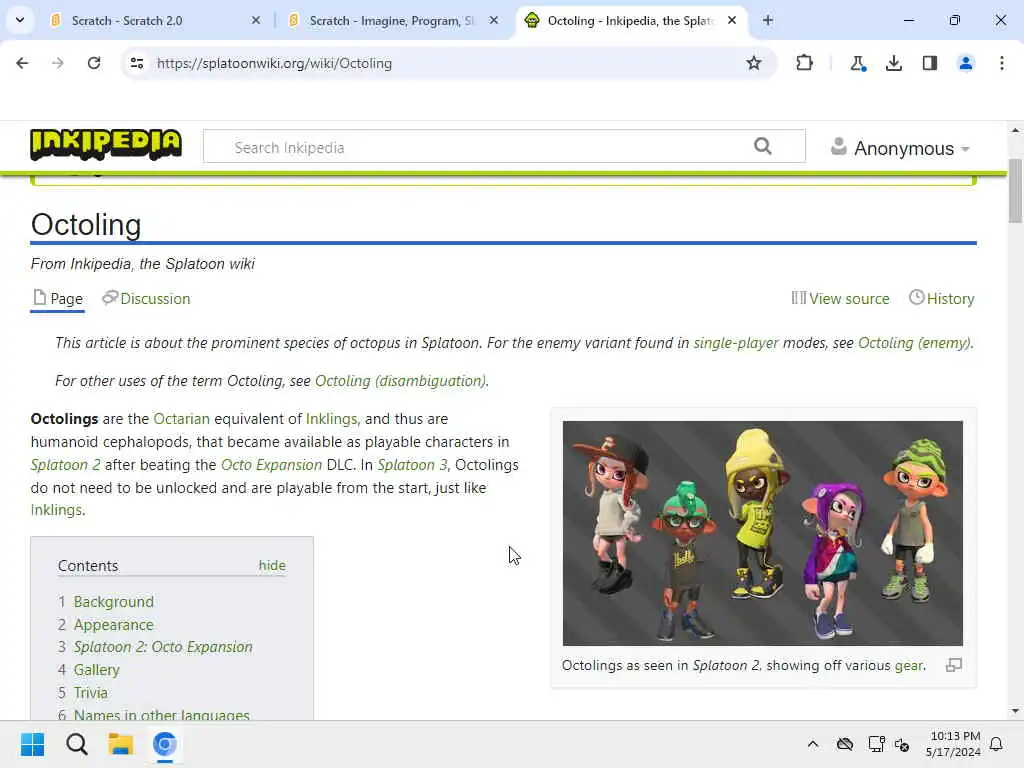This screenshot has width=1024, height=768.
Task: Click the cloud sync tray icon
Action: (x=845, y=744)
